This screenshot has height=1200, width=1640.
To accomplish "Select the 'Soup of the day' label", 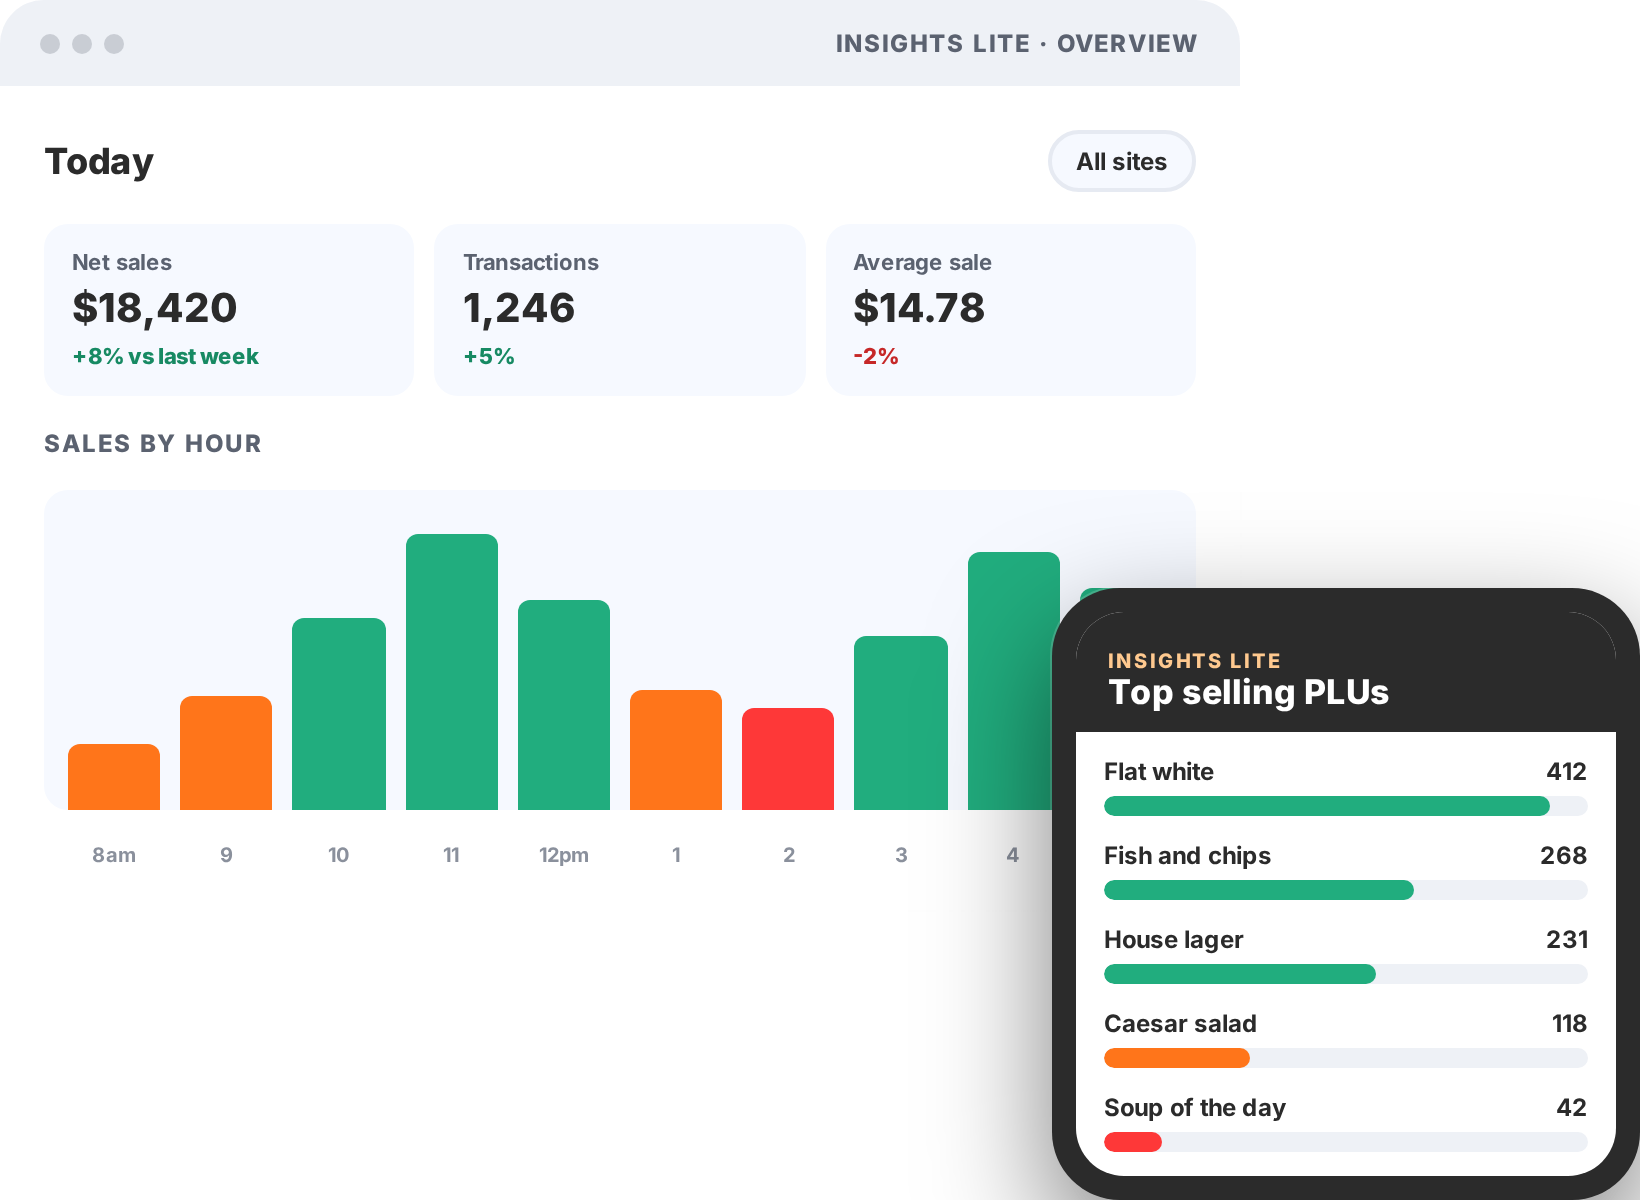I will tap(1195, 1108).
